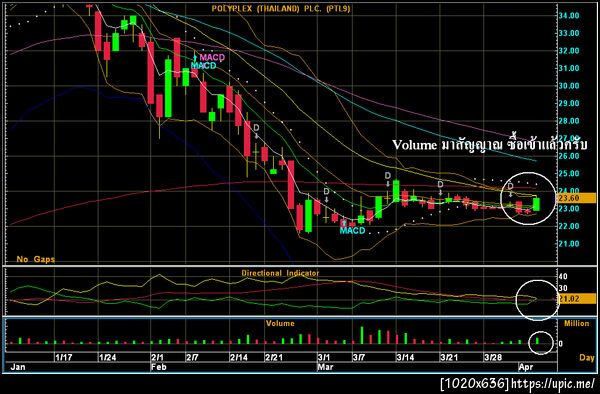
Task: Click the Directional Indicator panel title
Action: [x=280, y=273]
